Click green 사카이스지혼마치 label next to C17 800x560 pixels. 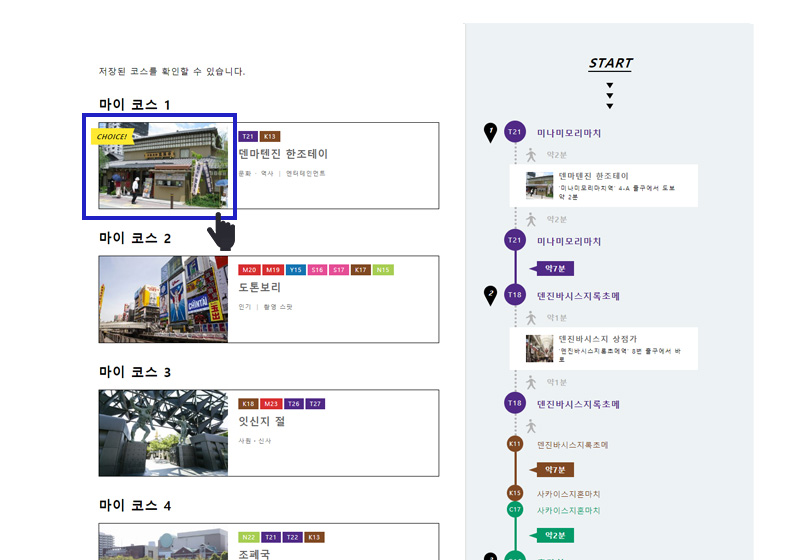tap(568, 511)
